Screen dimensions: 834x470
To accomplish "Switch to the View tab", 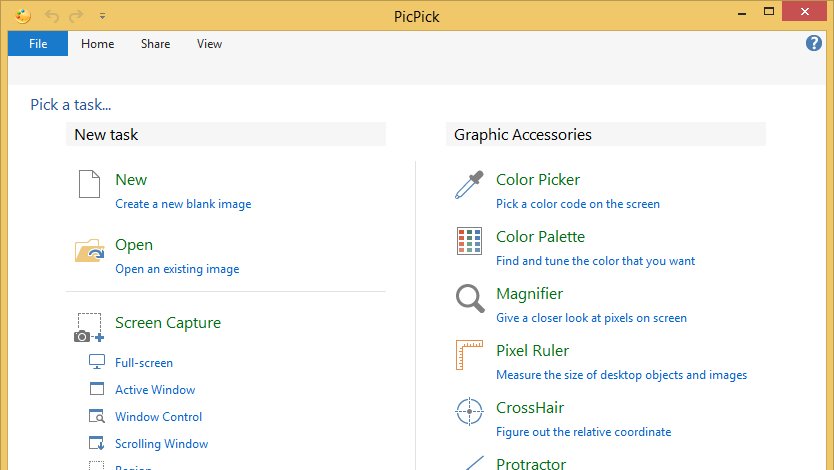I will (x=209, y=44).
